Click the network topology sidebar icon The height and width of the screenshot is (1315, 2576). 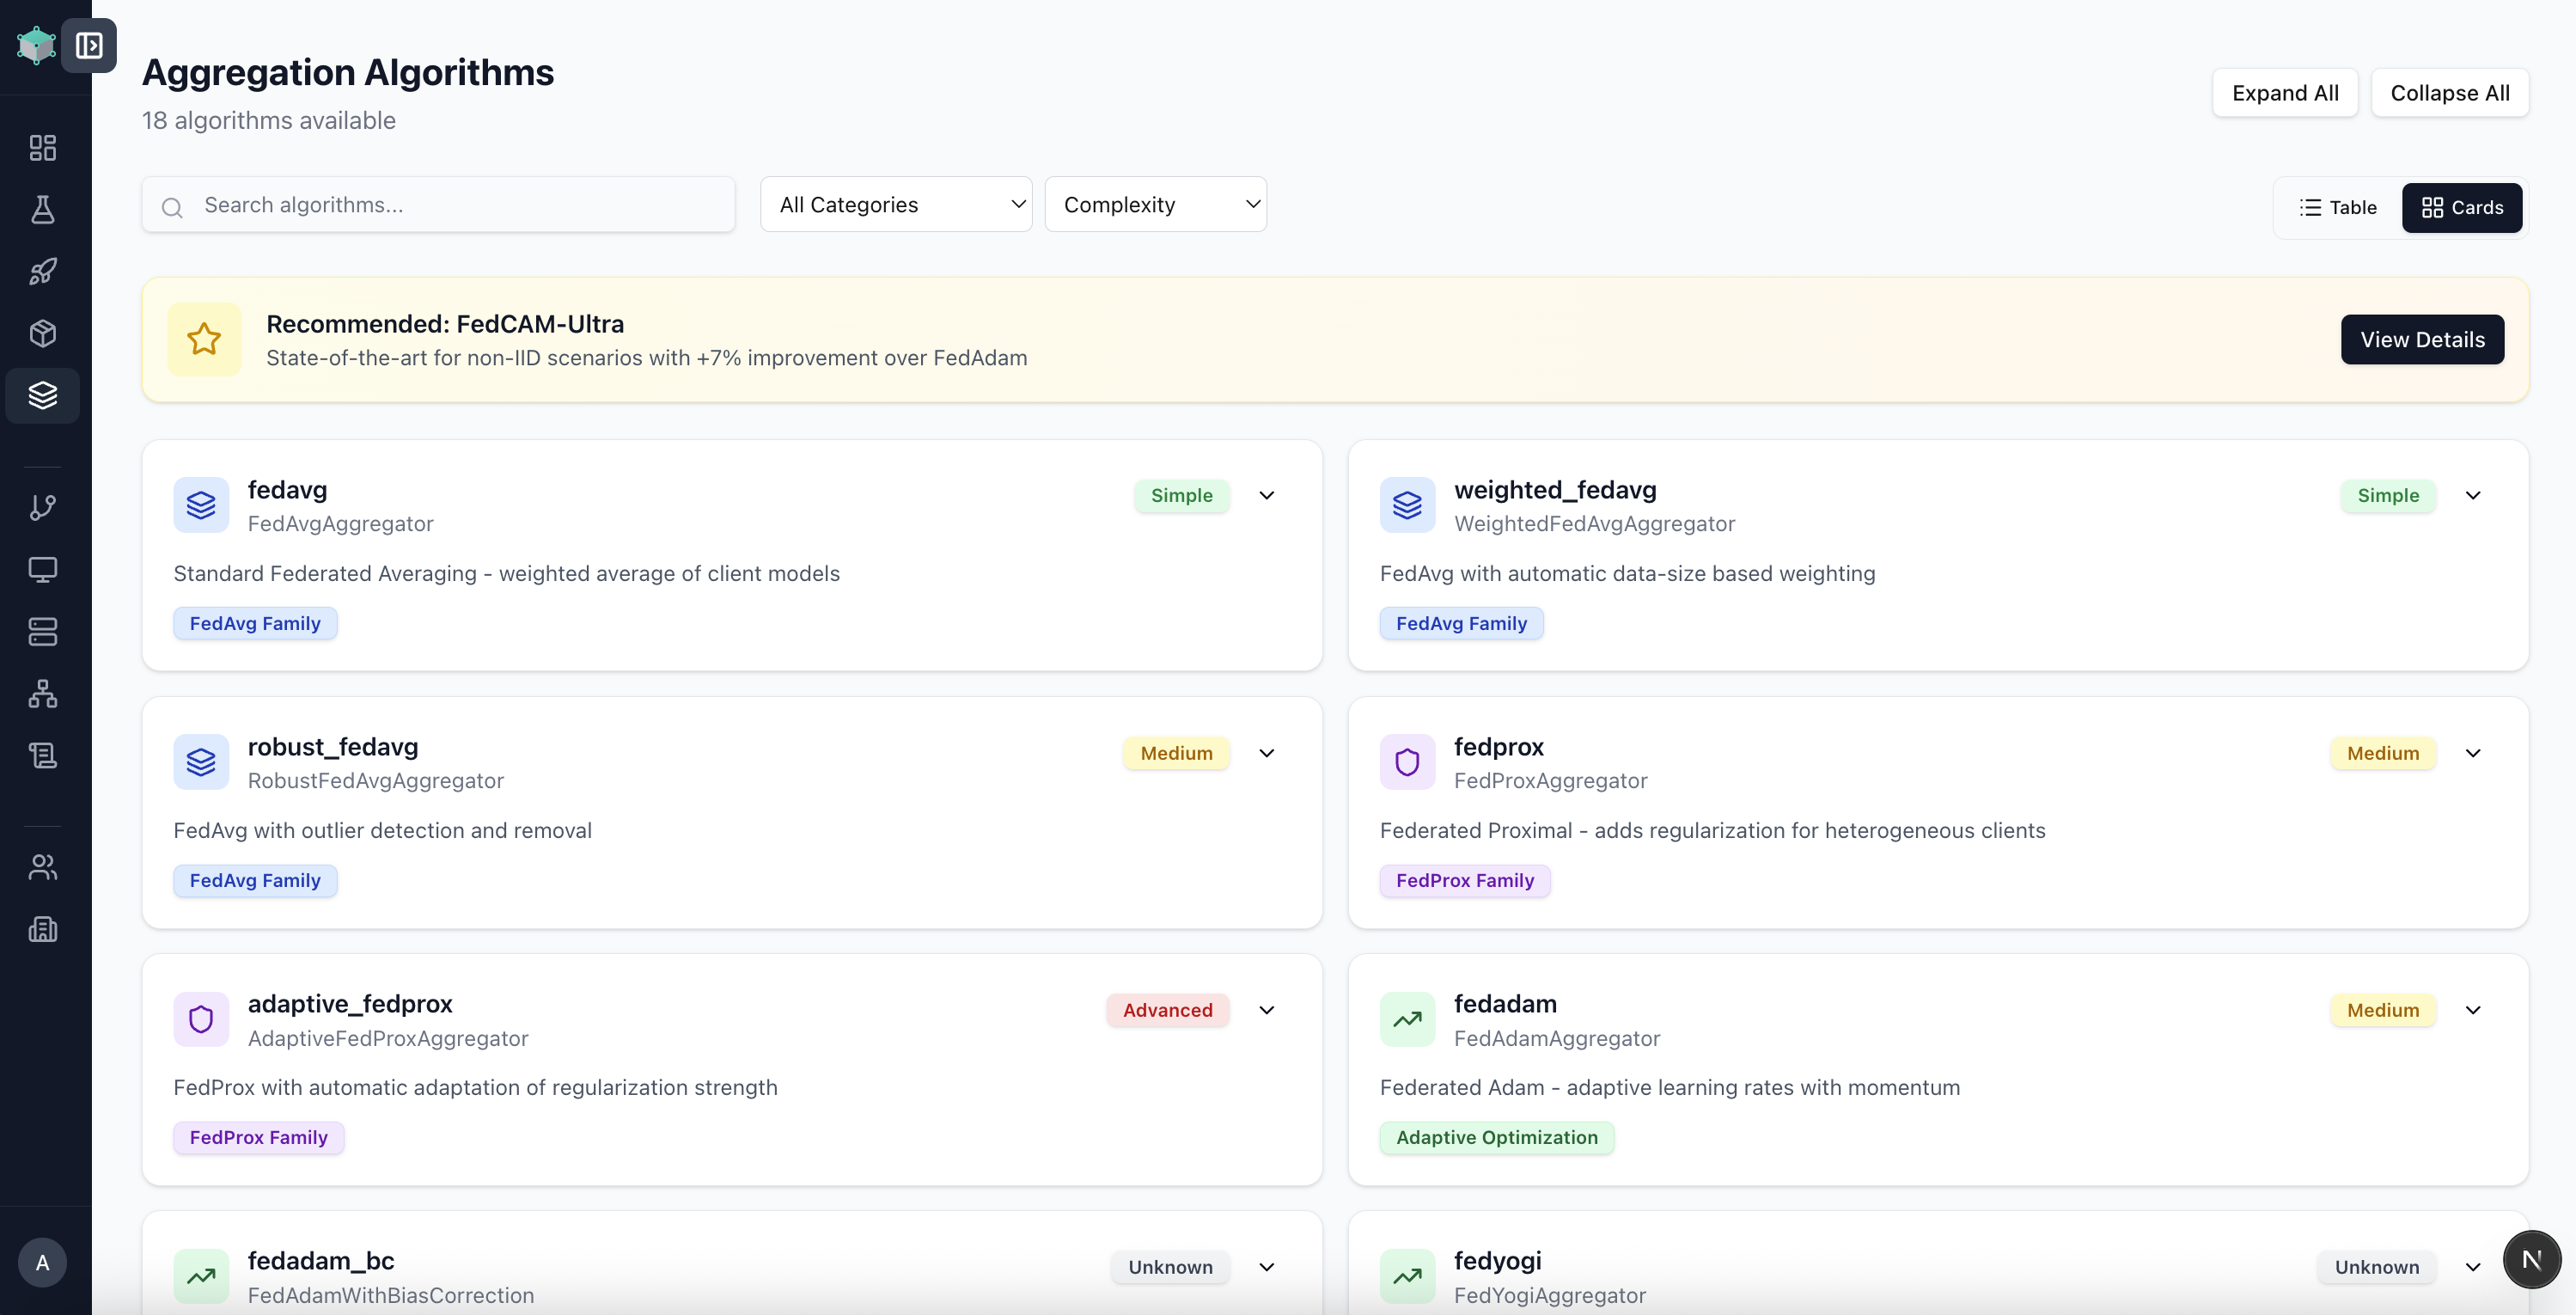click(x=42, y=694)
